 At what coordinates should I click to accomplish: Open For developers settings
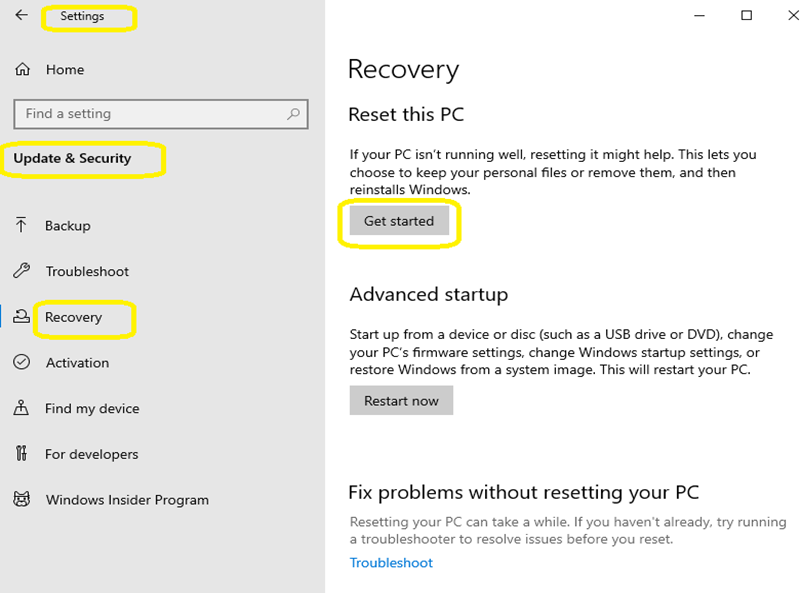[91, 454]
